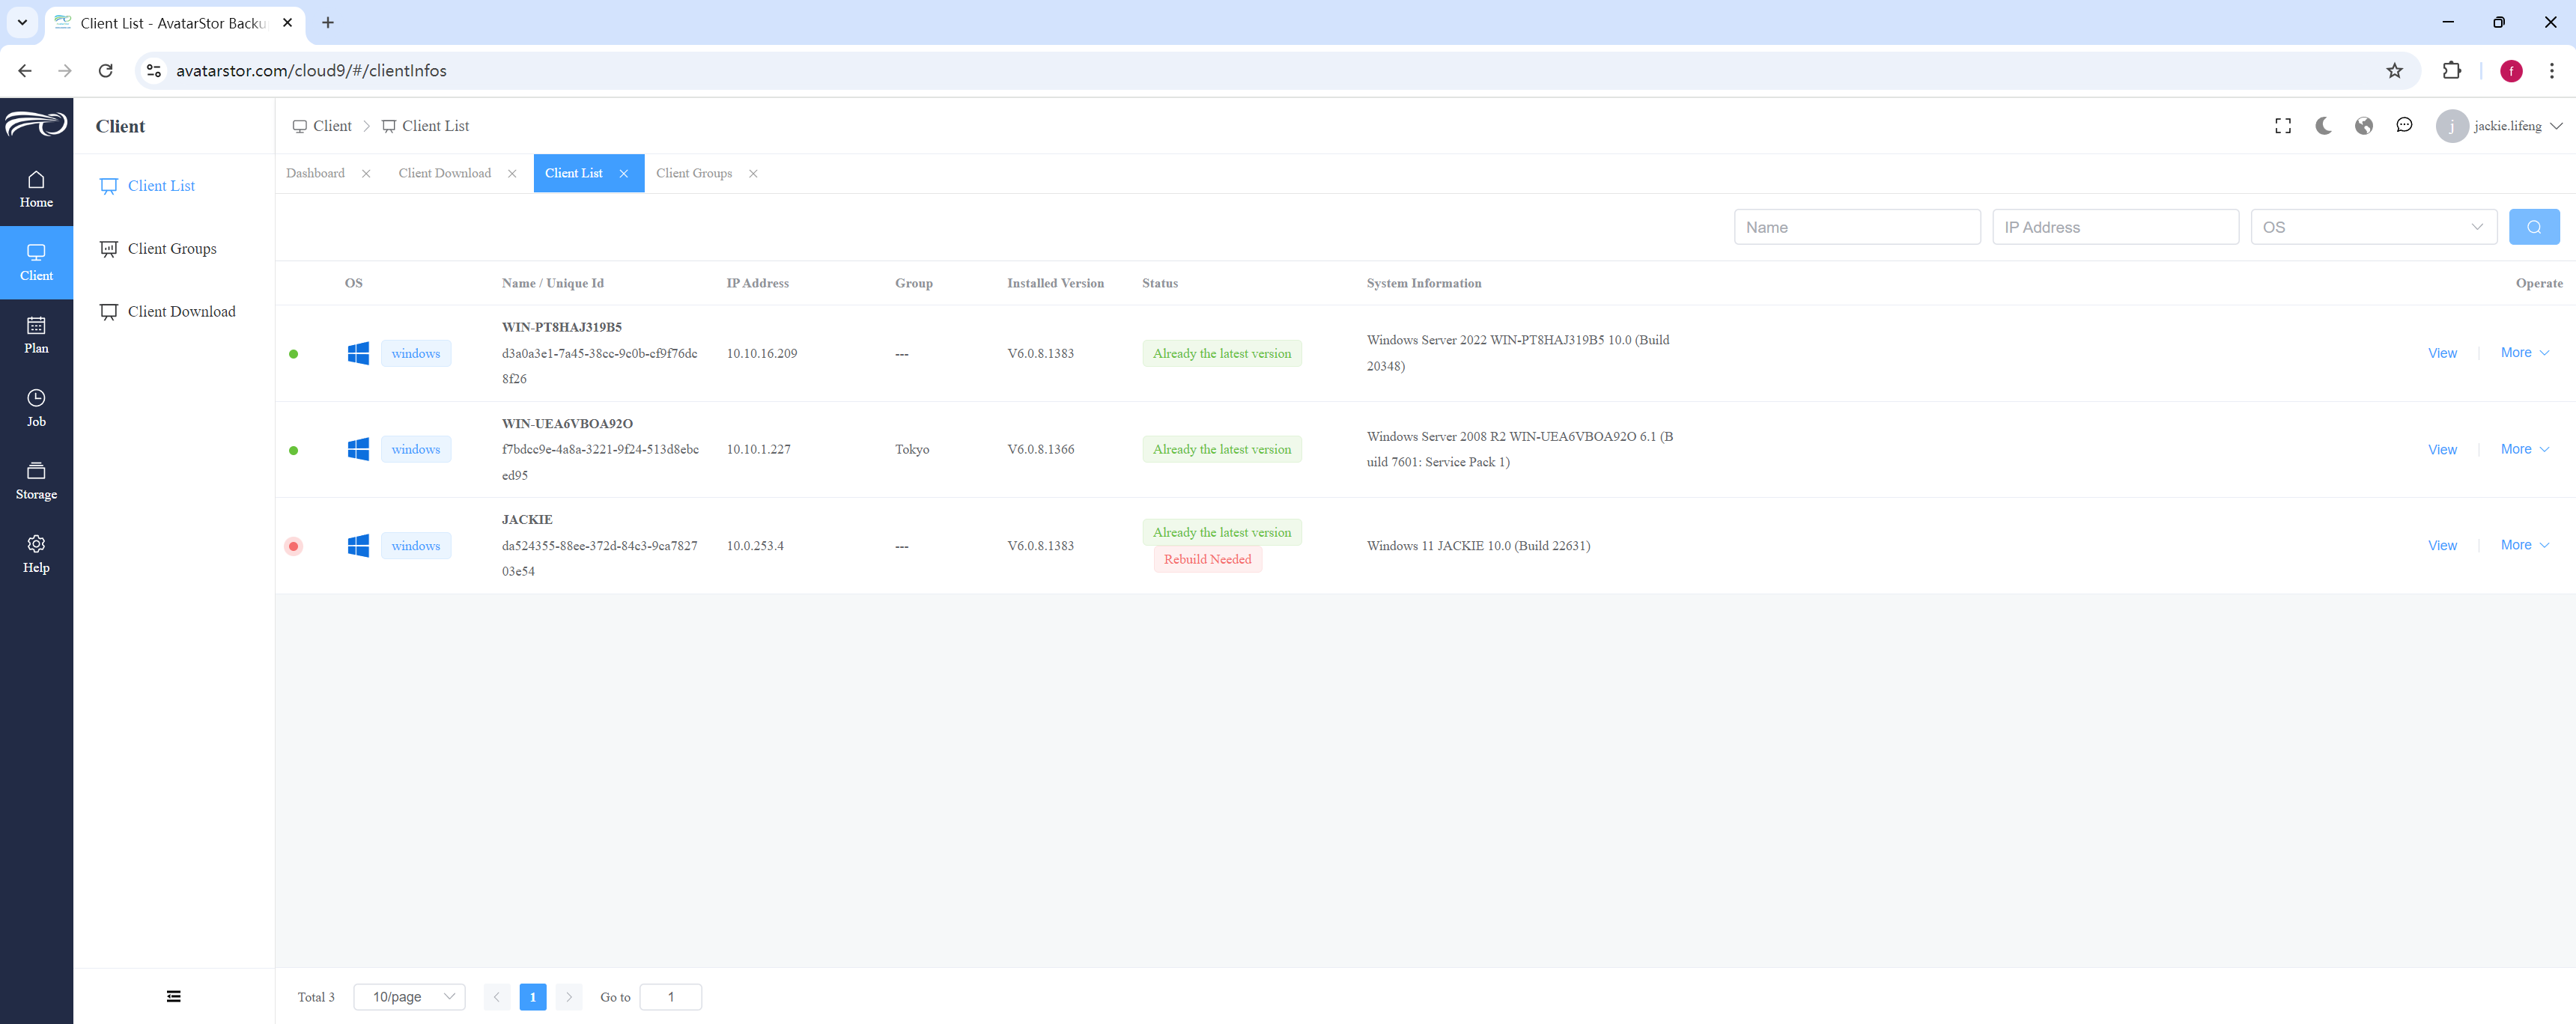Open the Home section in sidebar

coord(36,189)
